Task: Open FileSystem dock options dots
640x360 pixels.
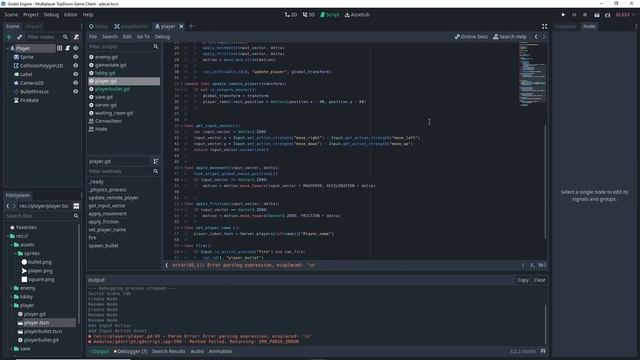Action: [x=81, y=196]
